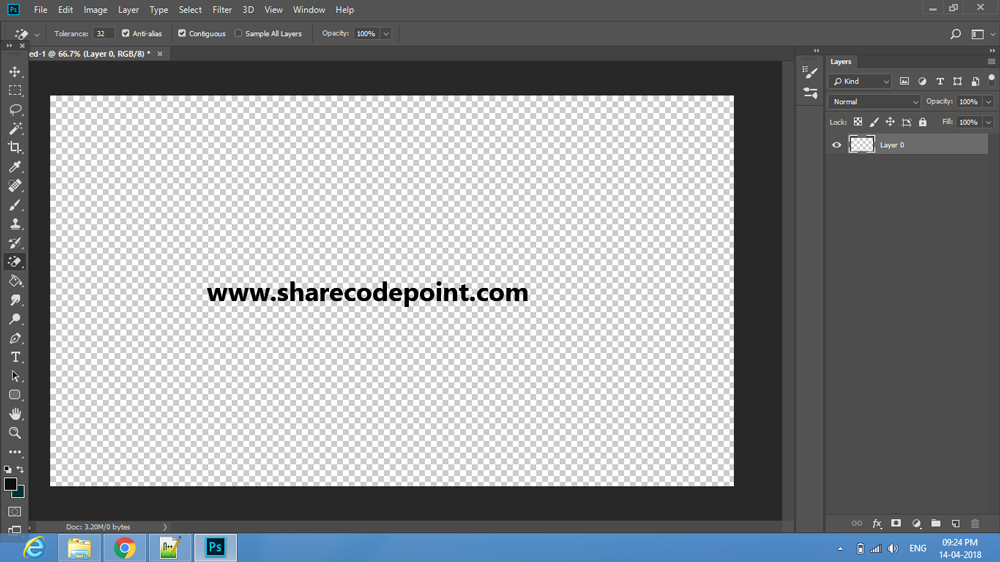Toggle filter for type layers
The image size is (1000, 562).
[940, 81]
